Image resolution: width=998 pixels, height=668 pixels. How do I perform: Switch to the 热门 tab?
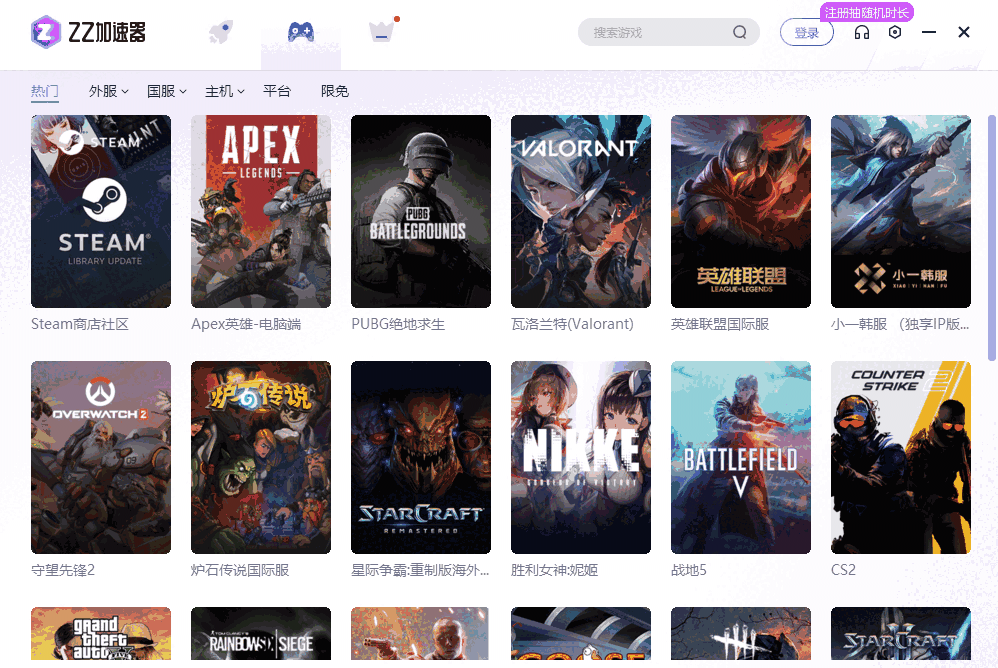(44, 91)
